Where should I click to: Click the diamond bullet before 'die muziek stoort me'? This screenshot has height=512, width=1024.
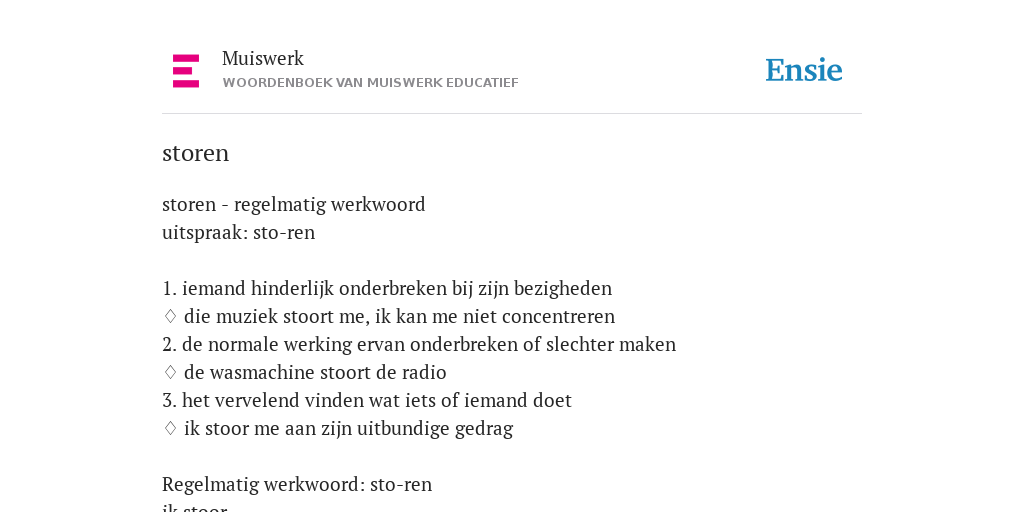click(170, 317)
